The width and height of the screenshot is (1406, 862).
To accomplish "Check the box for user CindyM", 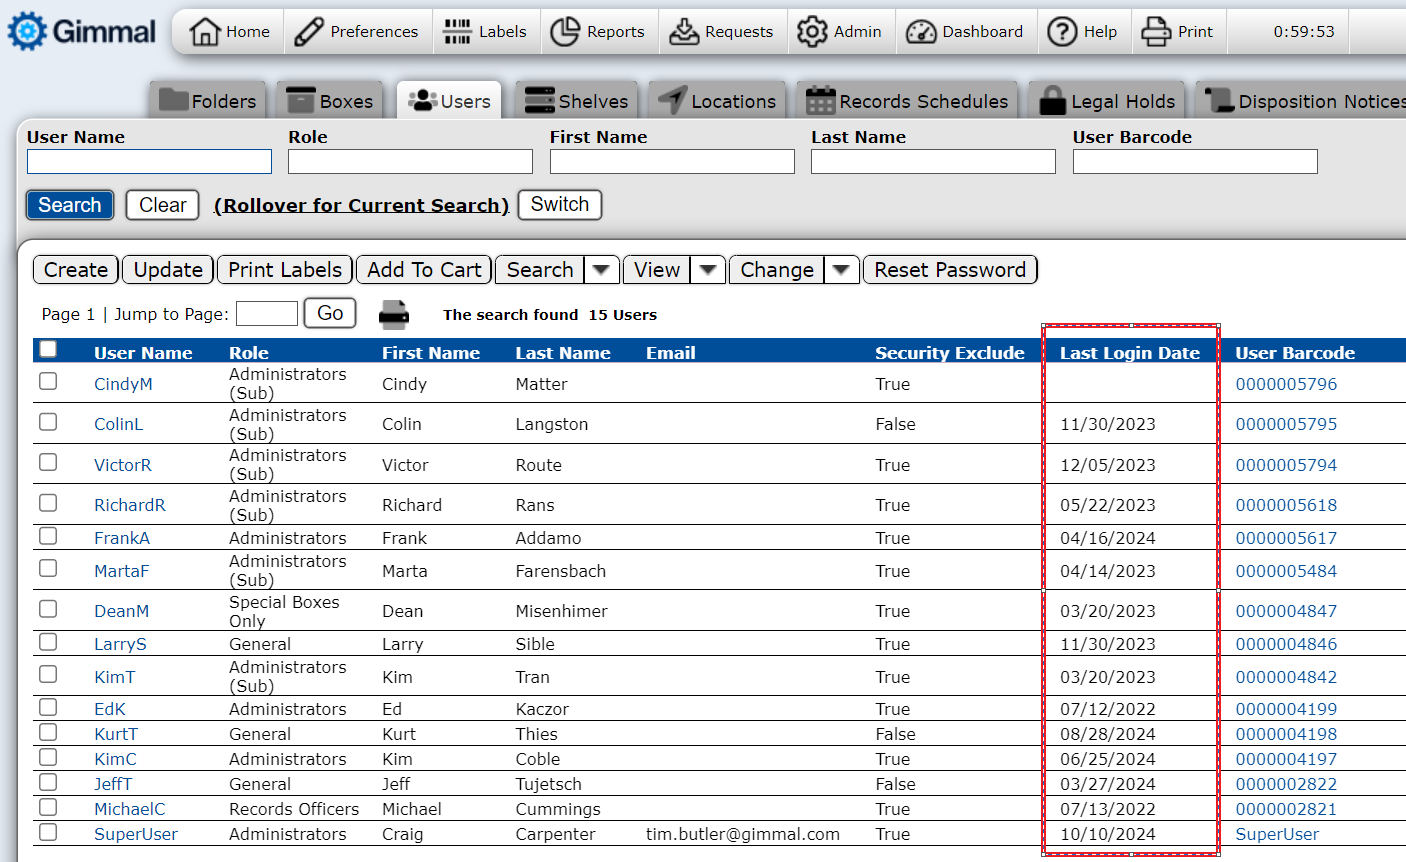I will click(48, 382).
